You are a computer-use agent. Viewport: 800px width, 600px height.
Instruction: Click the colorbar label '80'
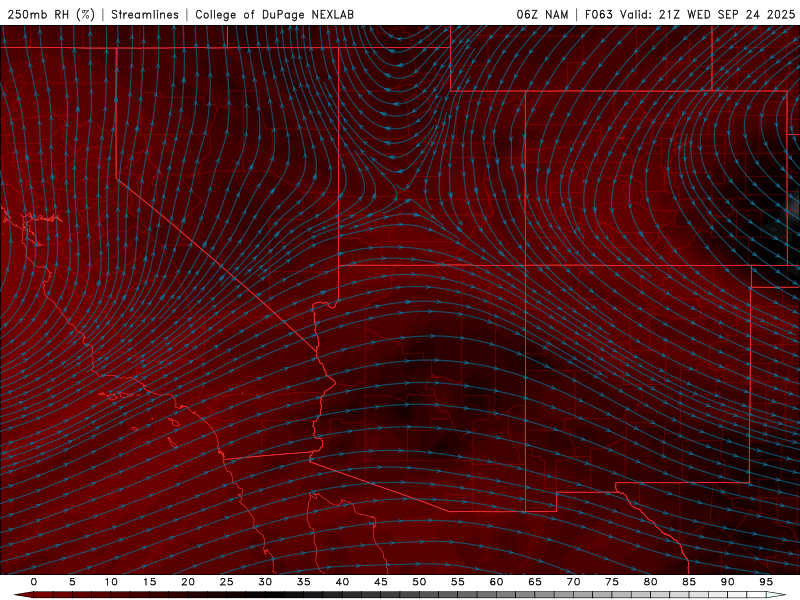tap(650, 582)
